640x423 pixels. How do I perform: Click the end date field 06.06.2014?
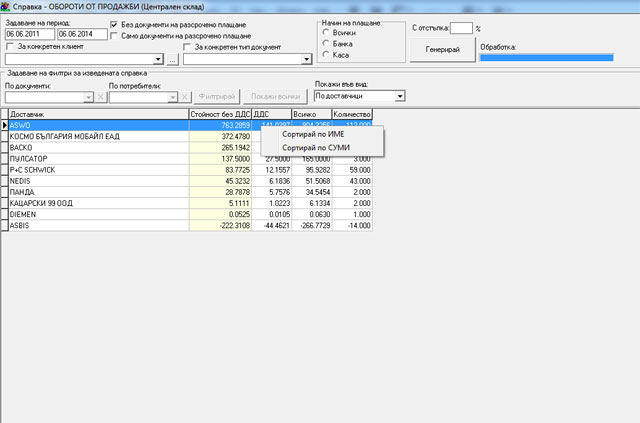point(82,34)
